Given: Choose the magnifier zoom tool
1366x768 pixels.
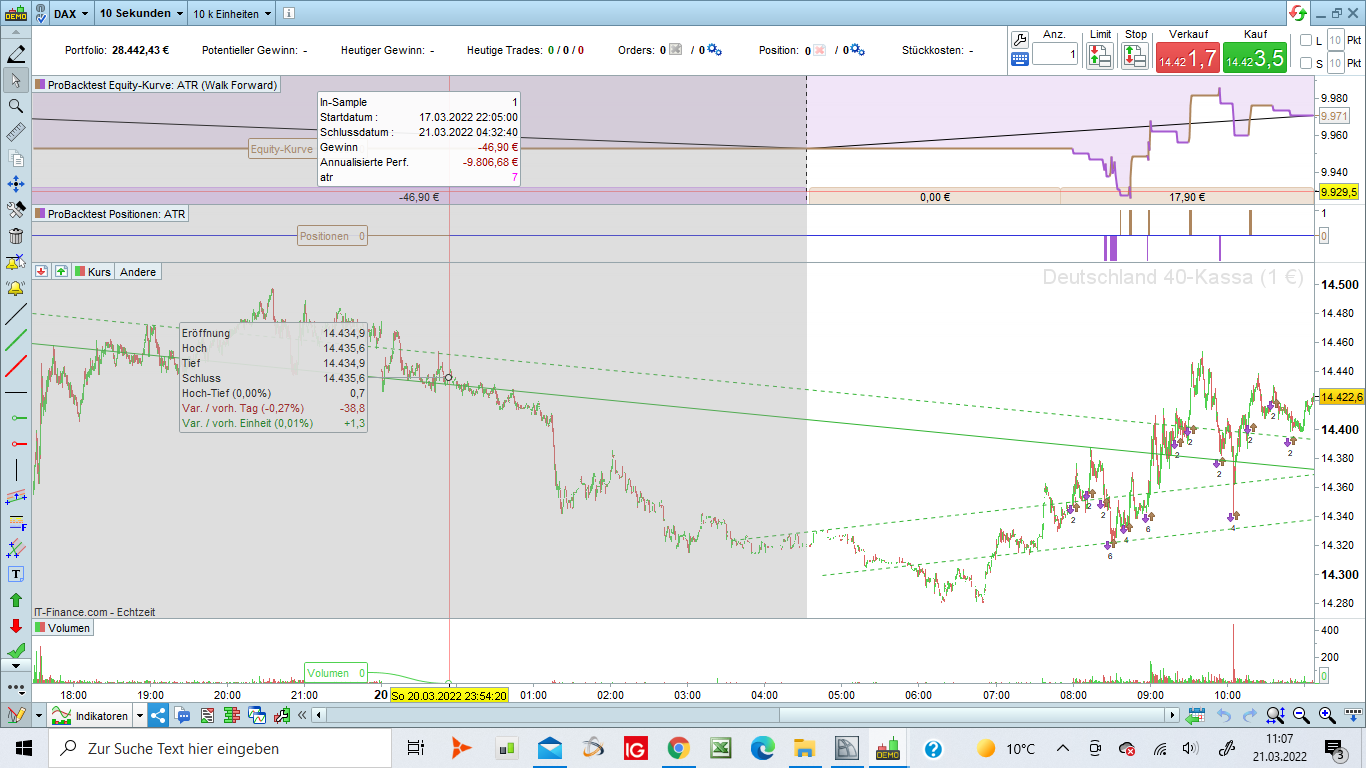Looking at the screenshot, I should [x=16, y=106].
